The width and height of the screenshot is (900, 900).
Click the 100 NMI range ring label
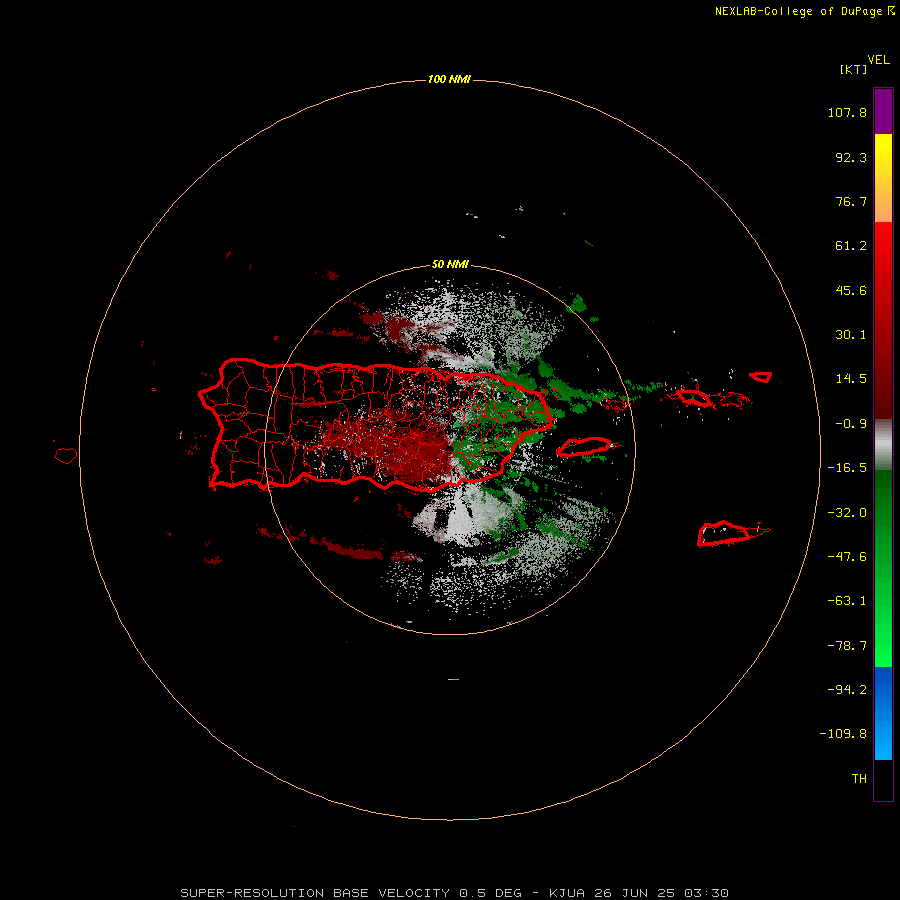pos(449,79)
